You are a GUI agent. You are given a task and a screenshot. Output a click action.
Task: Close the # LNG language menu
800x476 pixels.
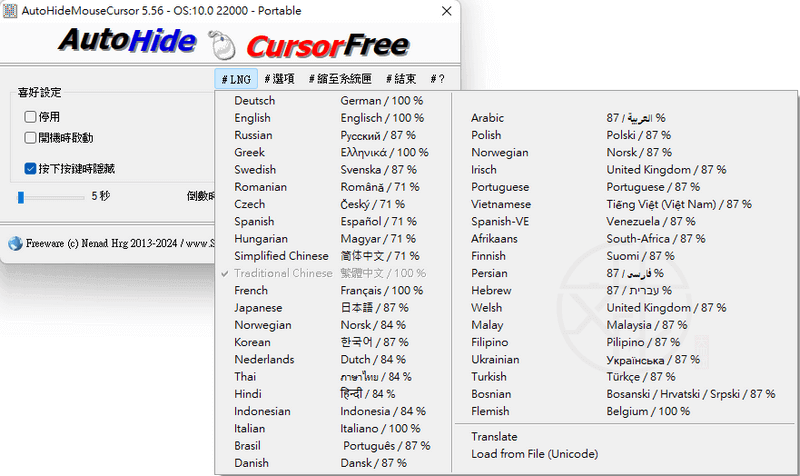click(x=236, y=79)
